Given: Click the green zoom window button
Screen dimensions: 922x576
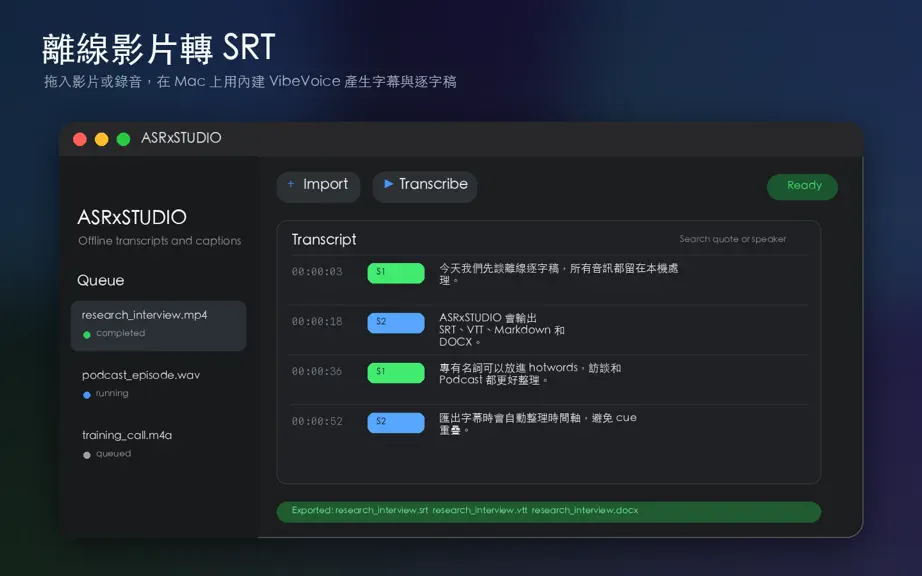Looking at the screenshot, I should click(123, 139).
